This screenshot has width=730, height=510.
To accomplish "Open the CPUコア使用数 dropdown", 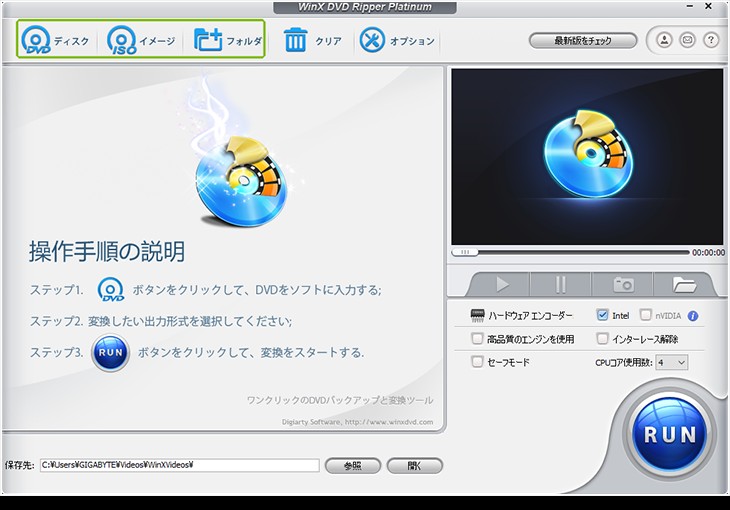I will pyautogui.click(x=672, y=362).
